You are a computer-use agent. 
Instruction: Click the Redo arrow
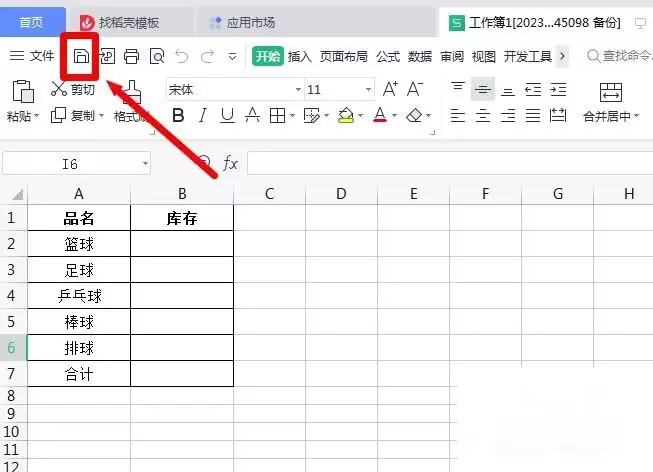point(207,56)
